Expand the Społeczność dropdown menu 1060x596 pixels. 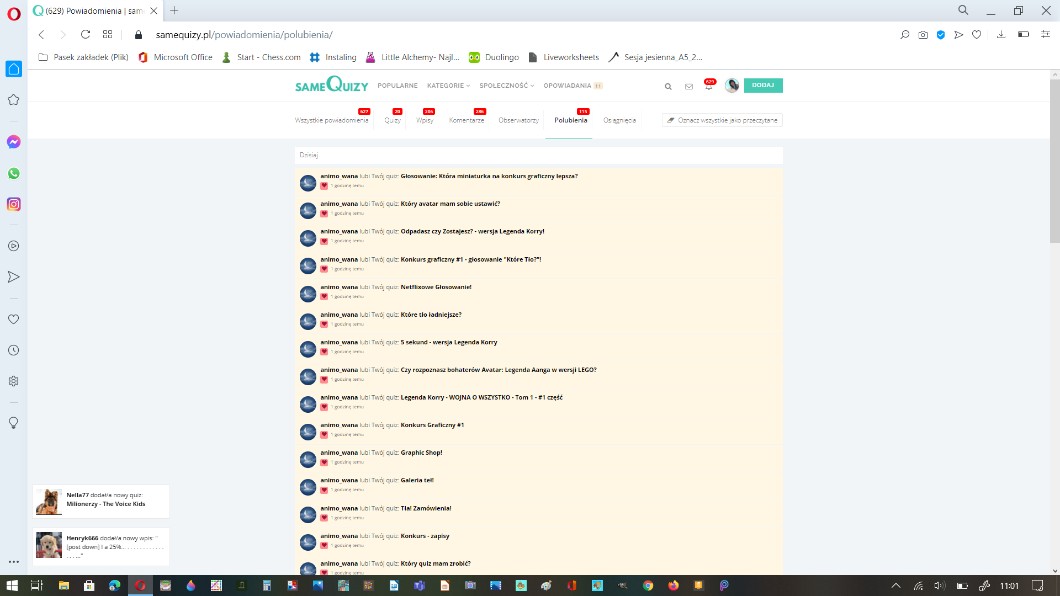tap(506, 86)
